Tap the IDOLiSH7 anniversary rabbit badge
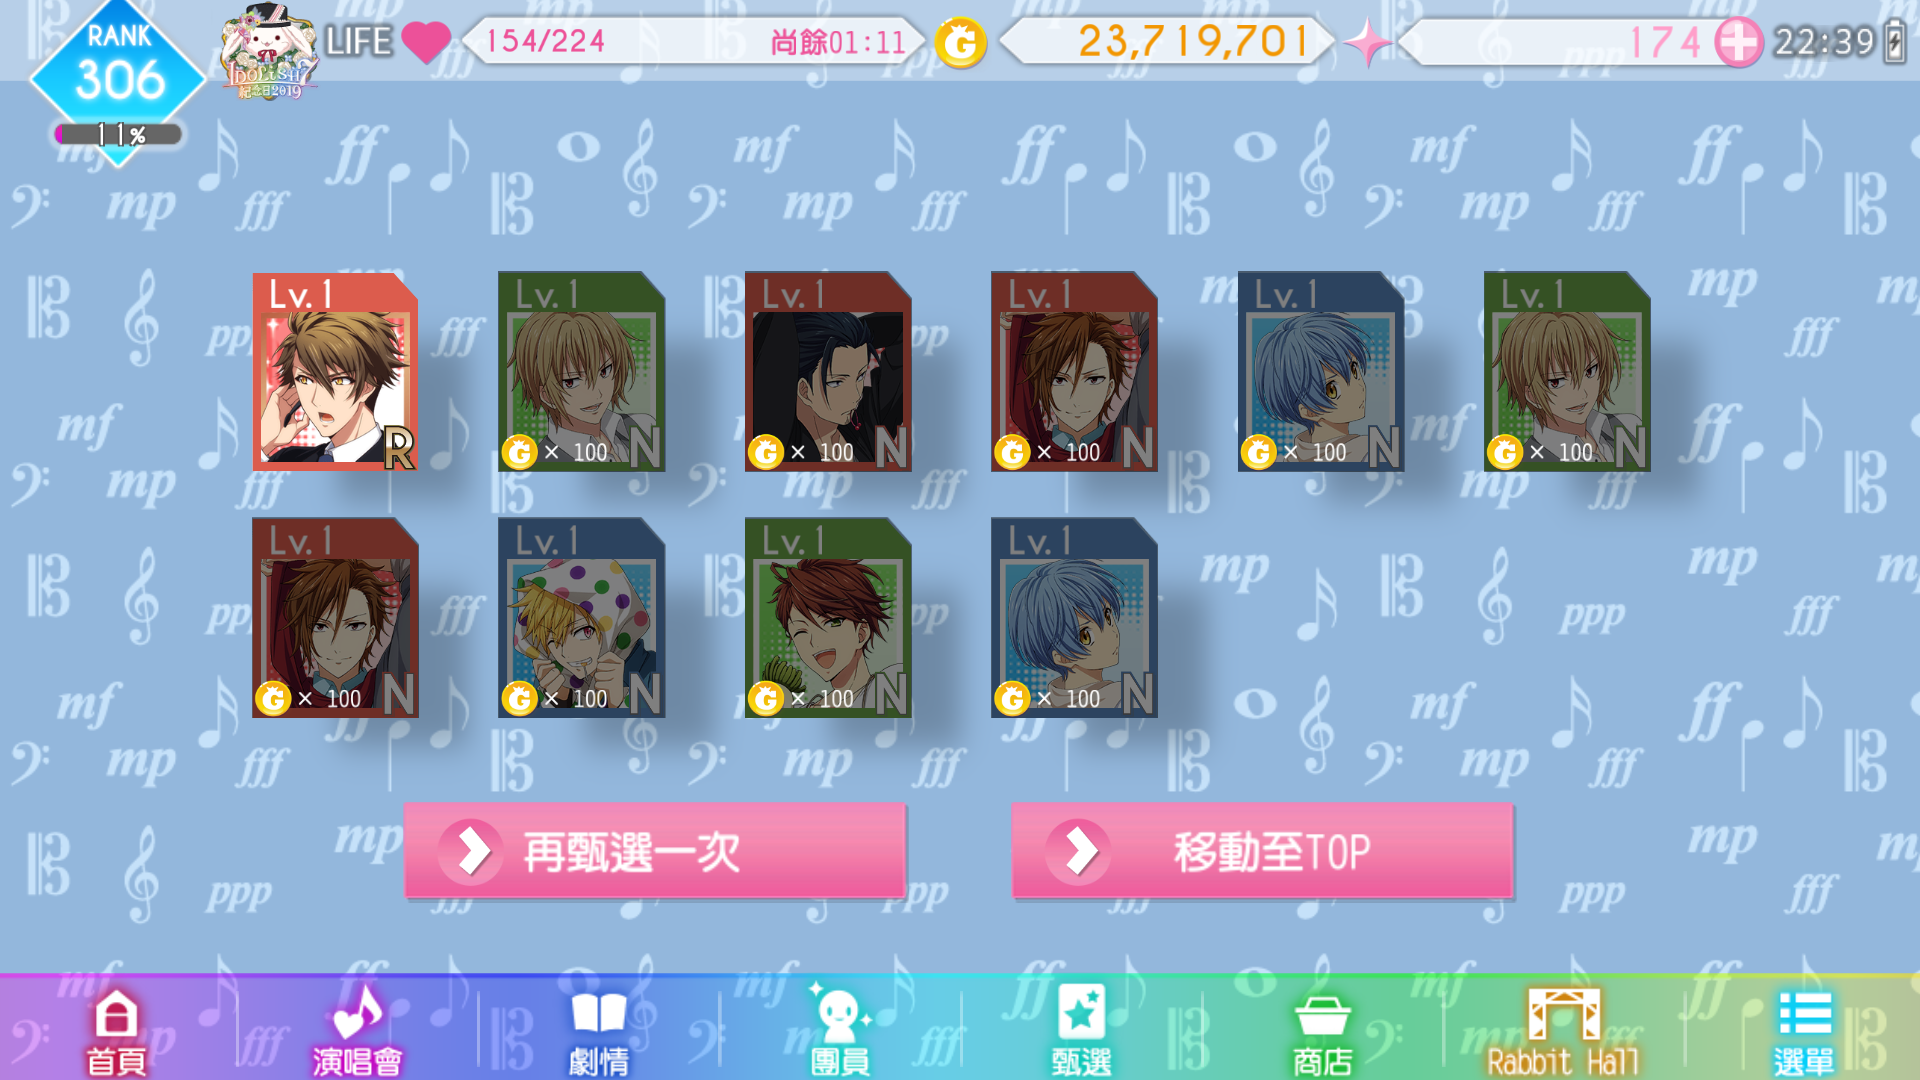 click(x=269, y=52)
